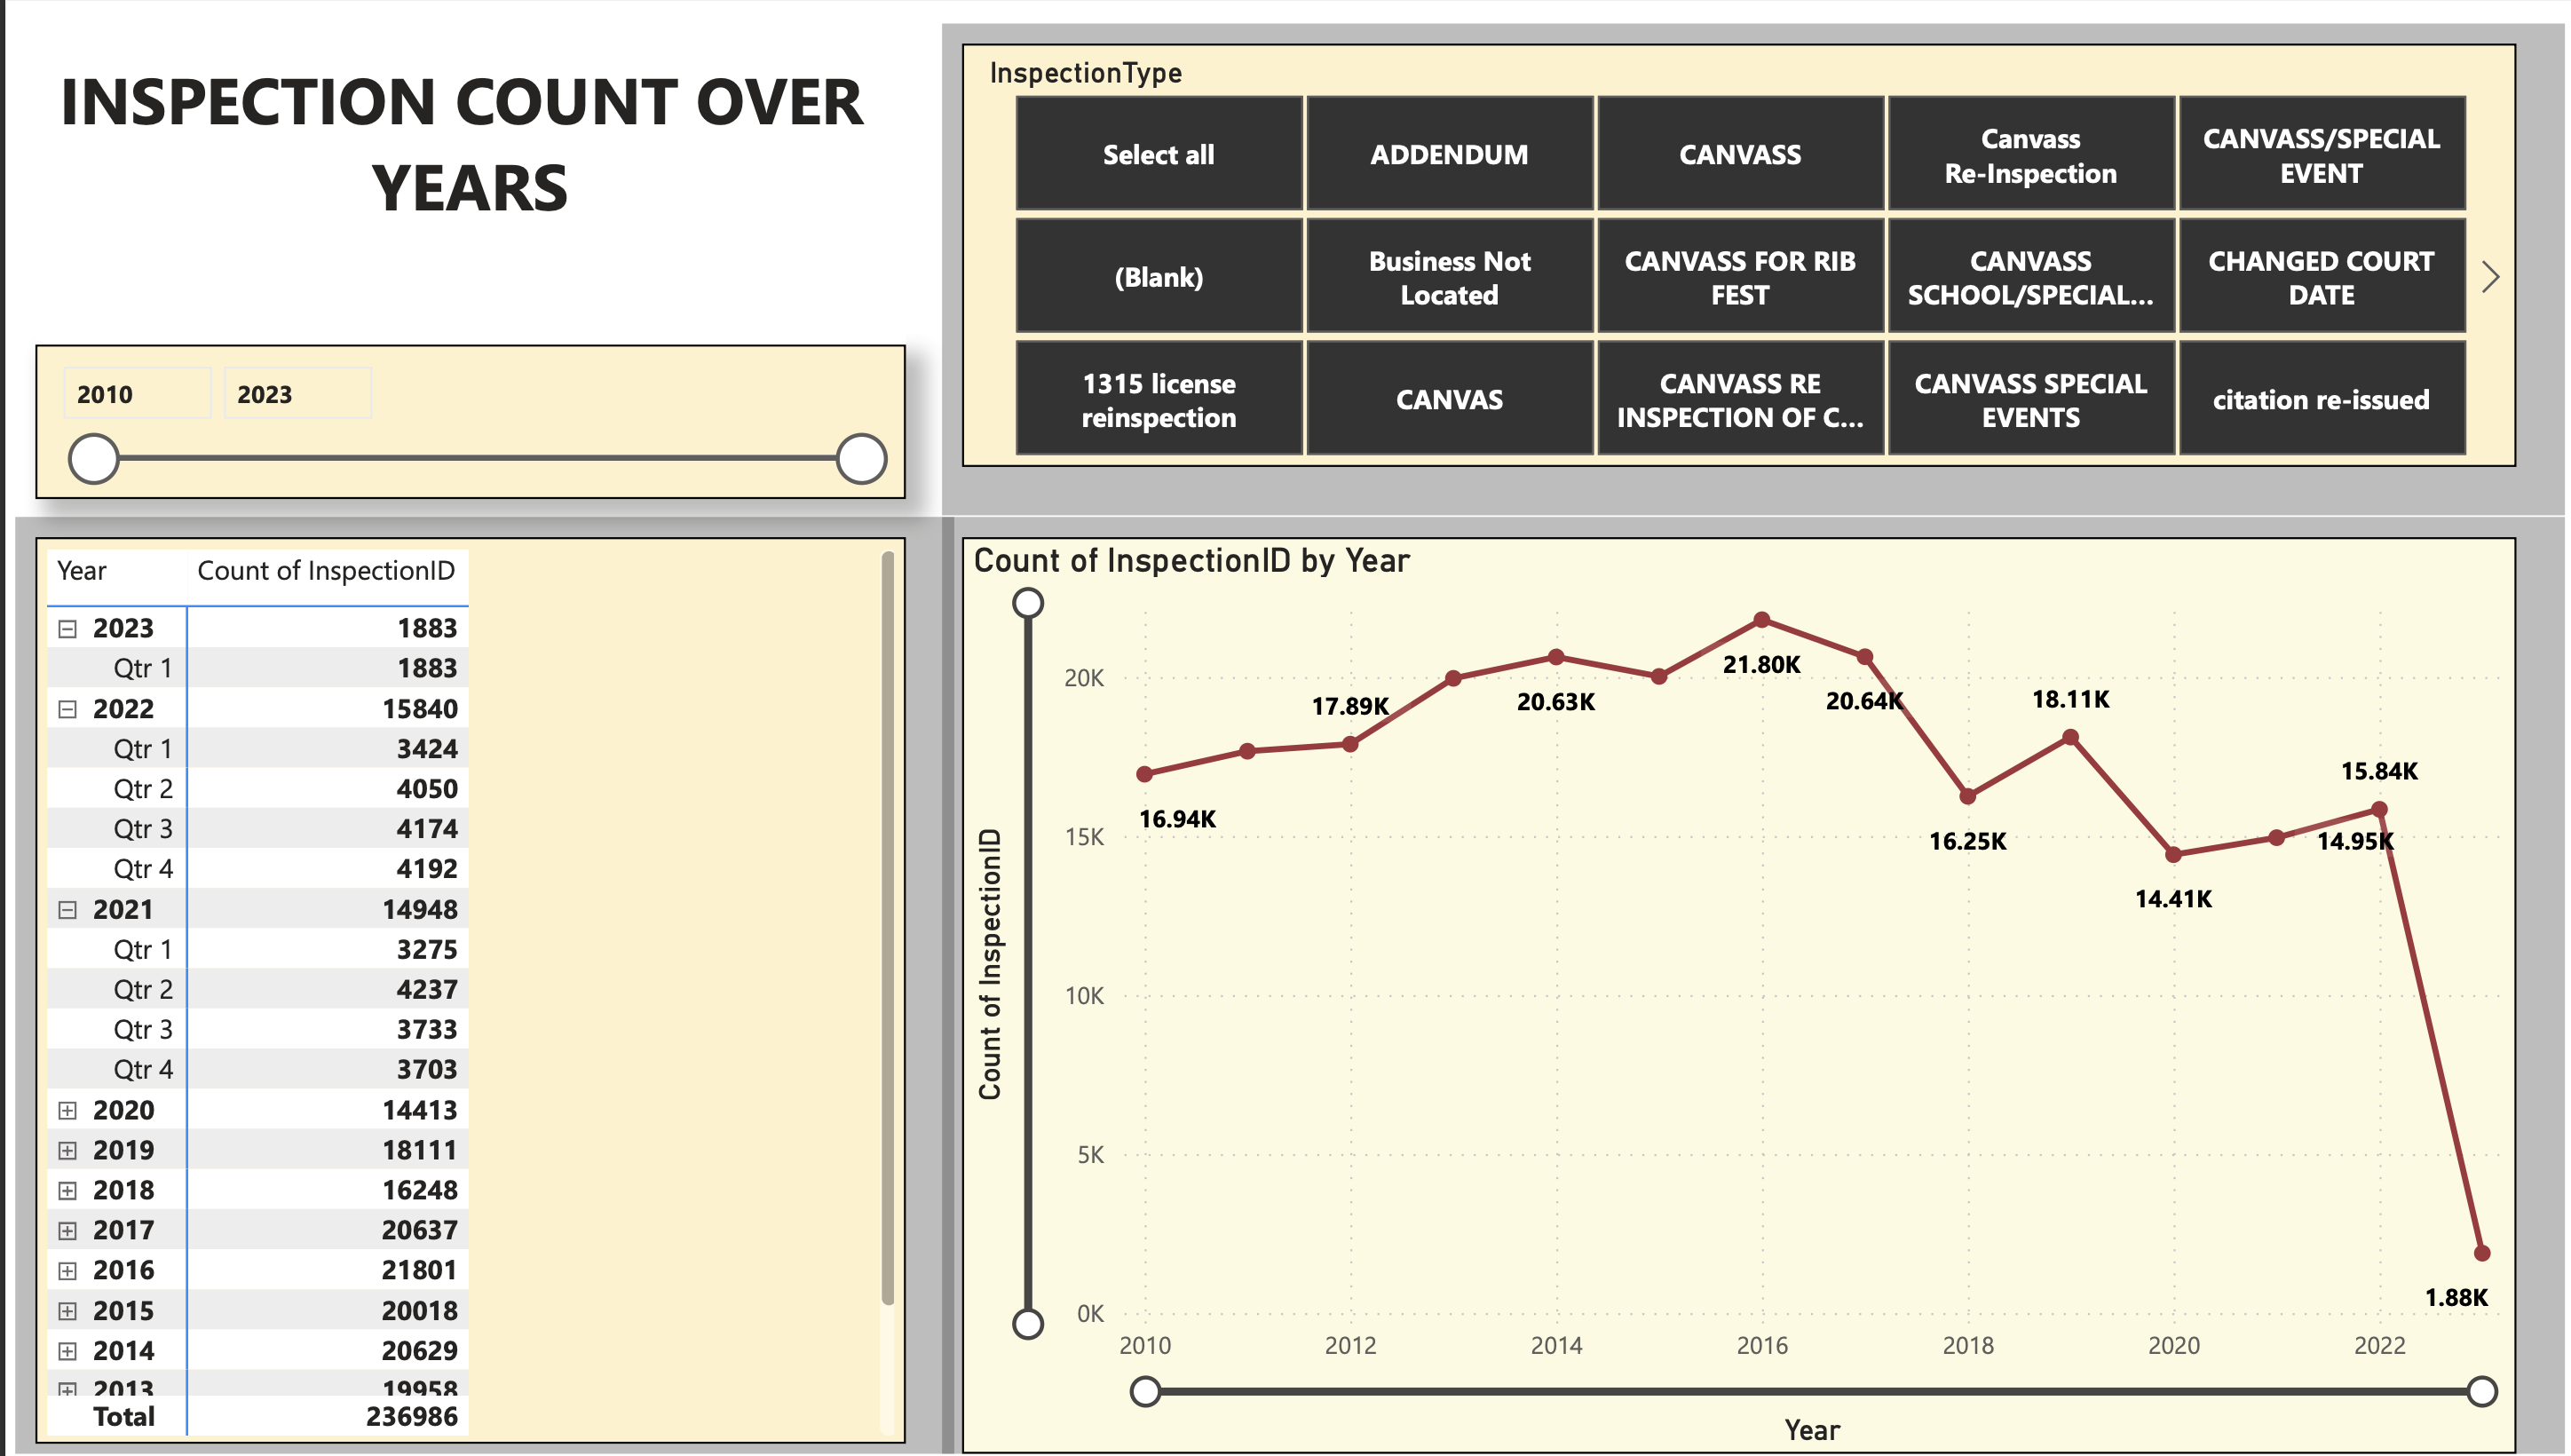This screenshot has height=1456, width=2571.
Task: Select the "CANVASS SPECIAL EVENTS" tile
Action: pyautogui.click(x=2031, y=399)
